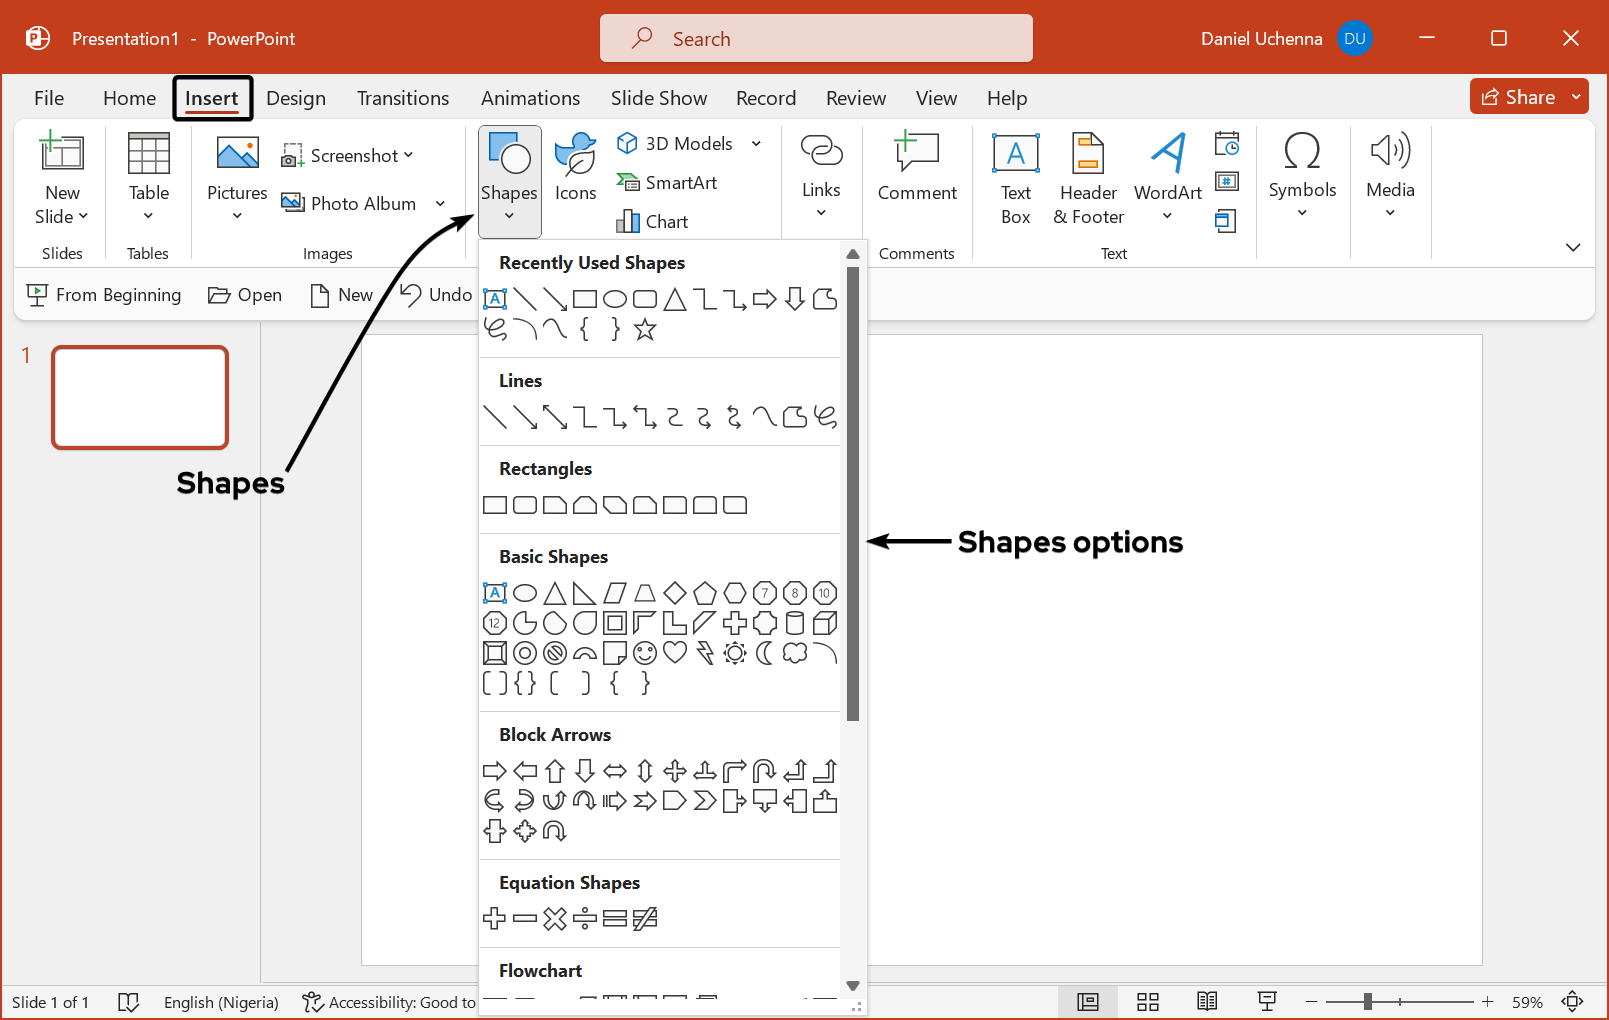Click the Icons button in ribbon
This screenshot has height=1020, width=1609.
[575, 168]
